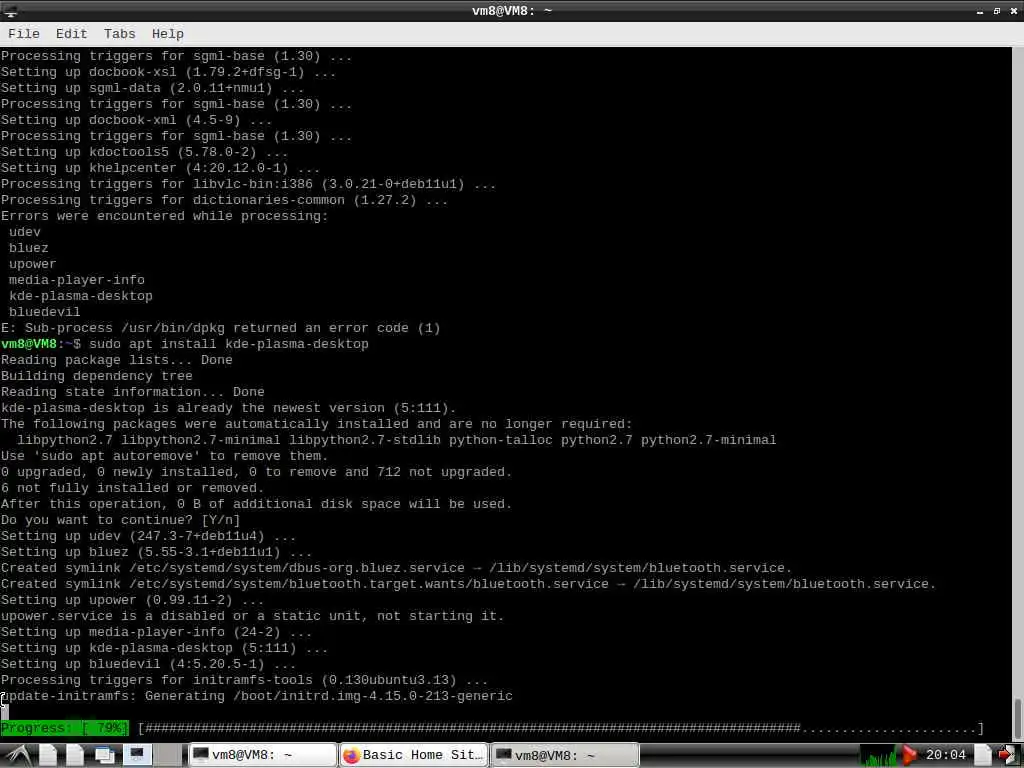1024x768 pixels.
Task: Open the File menu
Action: click(24, 34)
